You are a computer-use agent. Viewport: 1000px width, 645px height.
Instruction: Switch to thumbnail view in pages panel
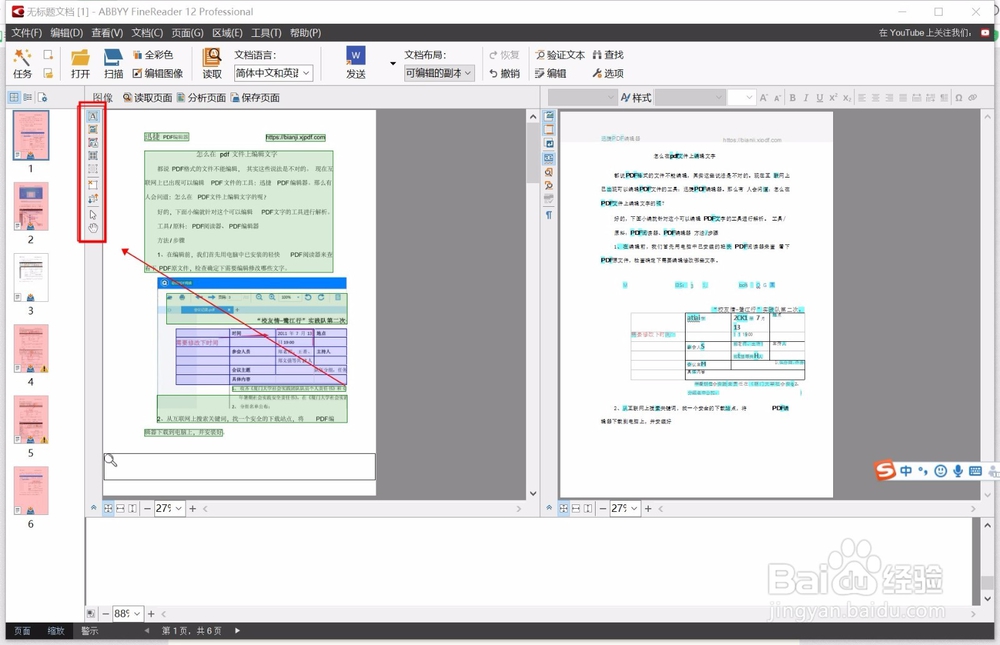click(x=13, y=98)
